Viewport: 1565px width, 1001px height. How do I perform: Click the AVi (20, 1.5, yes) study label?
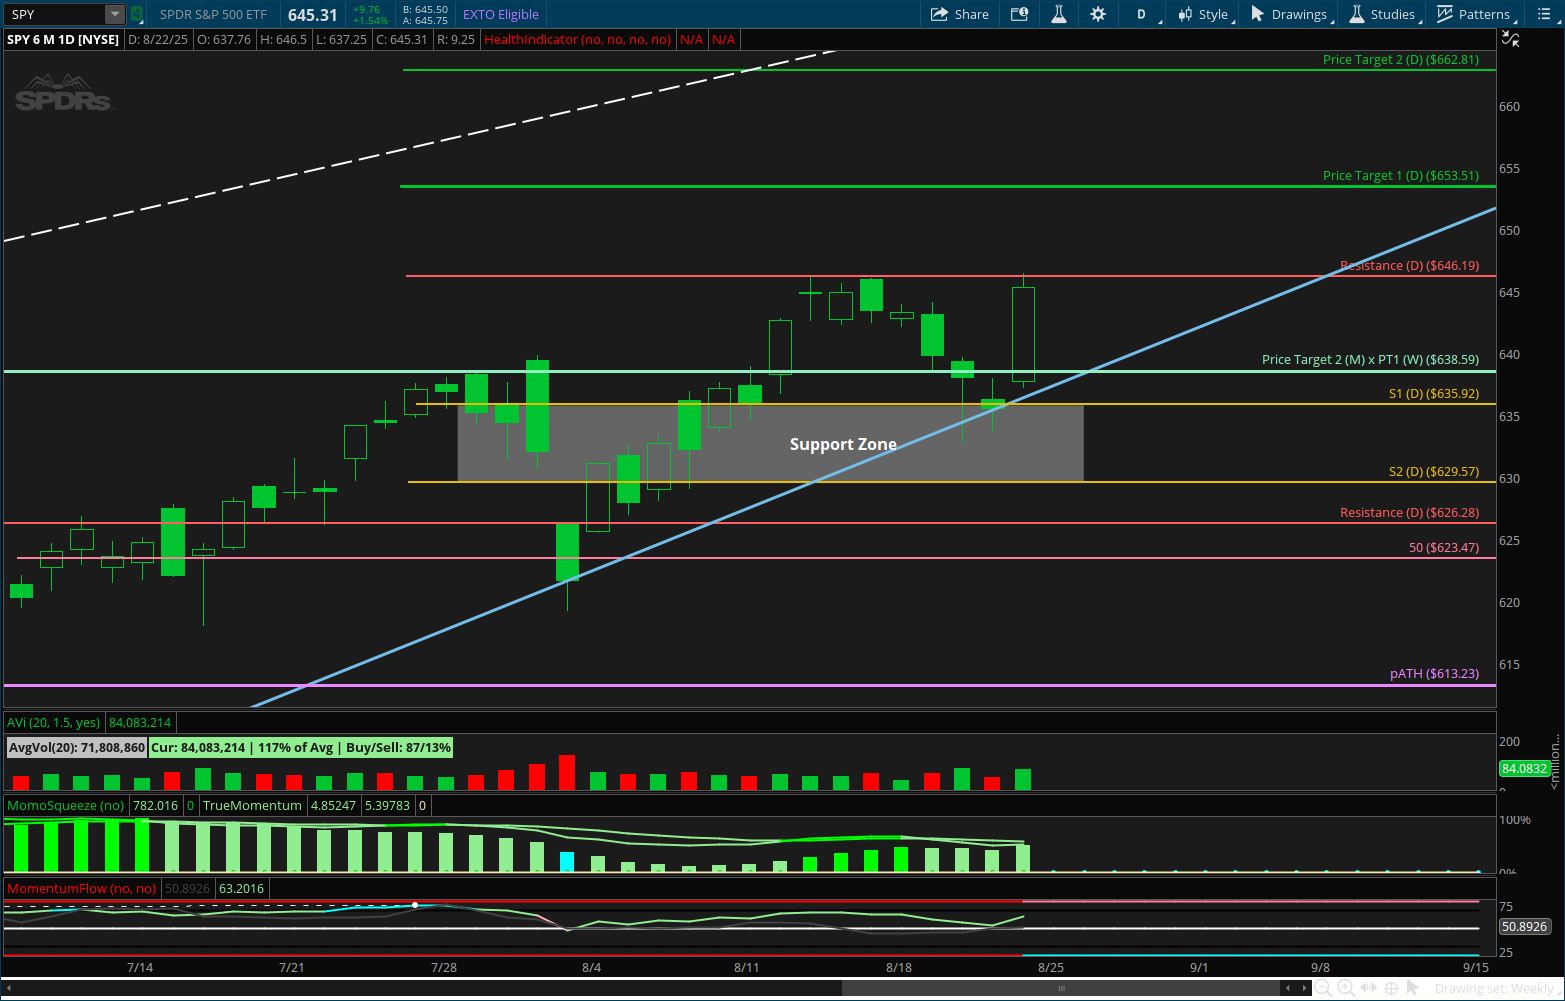pos(55,722)
